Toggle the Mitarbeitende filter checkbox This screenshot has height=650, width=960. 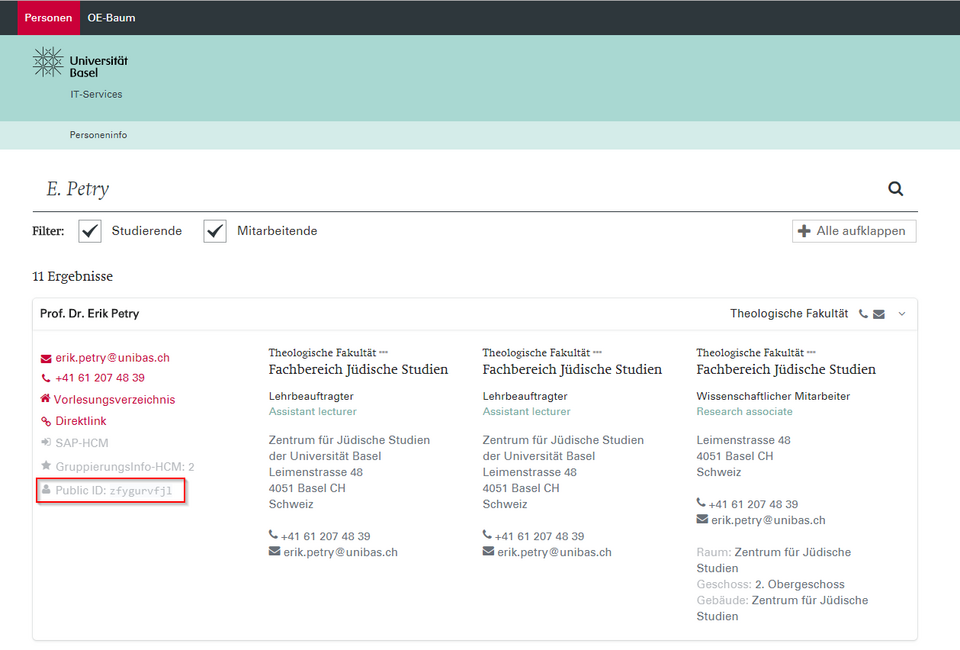pyautogui.click(x=215, y=231)
